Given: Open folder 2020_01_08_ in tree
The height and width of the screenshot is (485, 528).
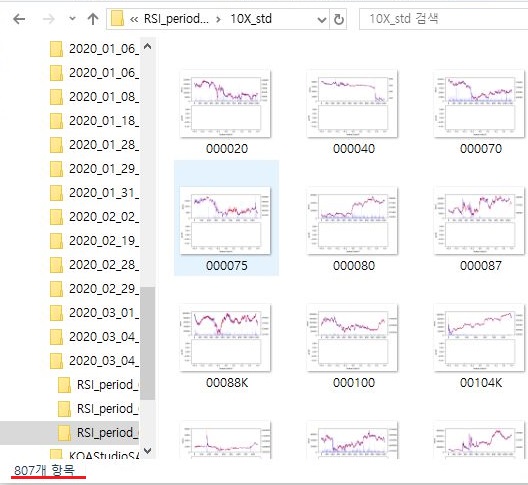Looking at the screenshot, I should coord(94,97).
